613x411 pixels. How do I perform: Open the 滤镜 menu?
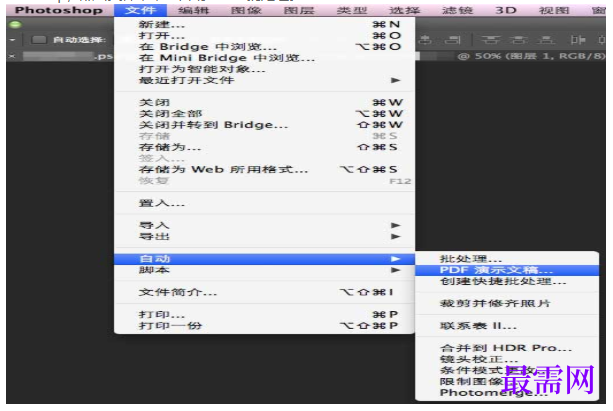tap(457, 10)
